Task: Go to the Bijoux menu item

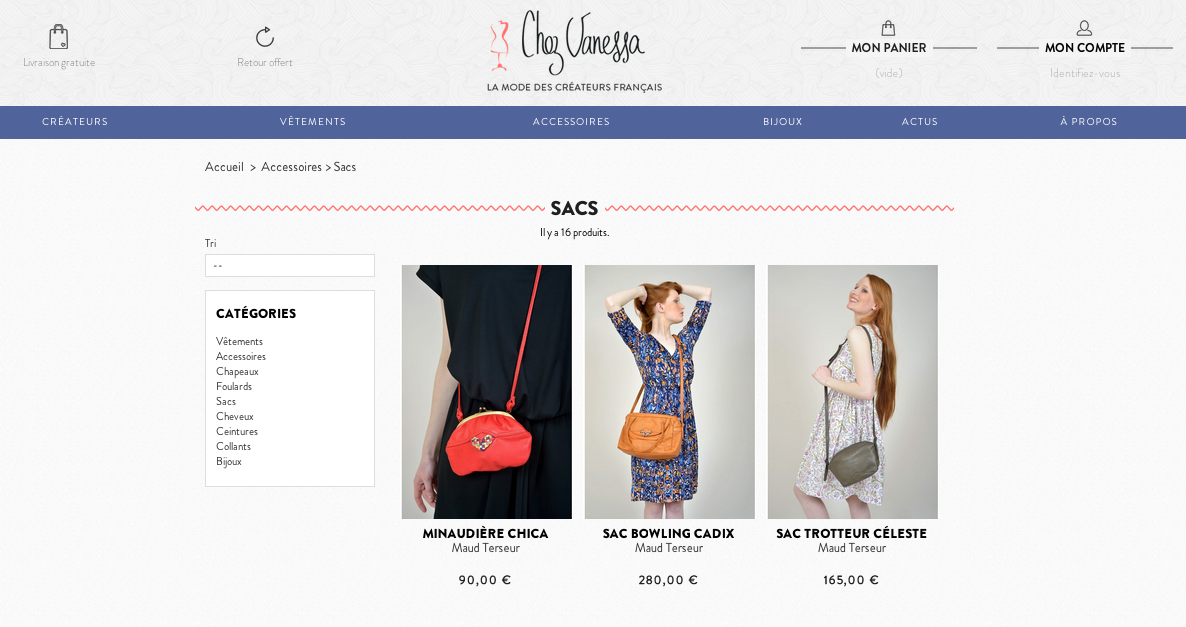Action: (x=782, y=122)
